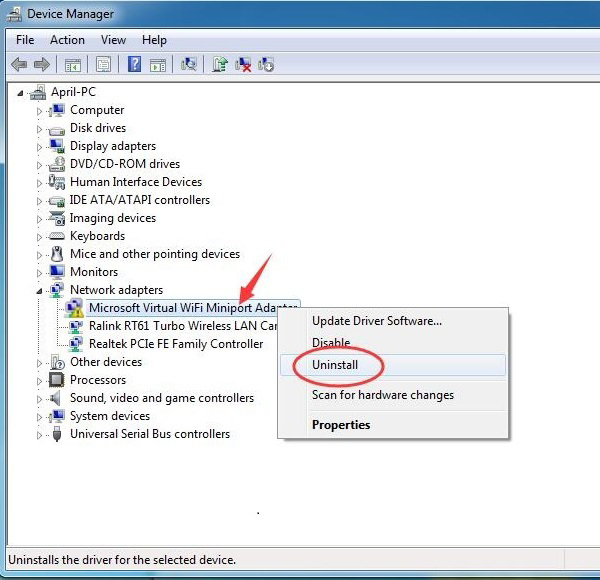The width and height of the screenshot is (600, 580).
Task: Click Show/Hide Console Tree toolbar icon
Action: (73, 65)
